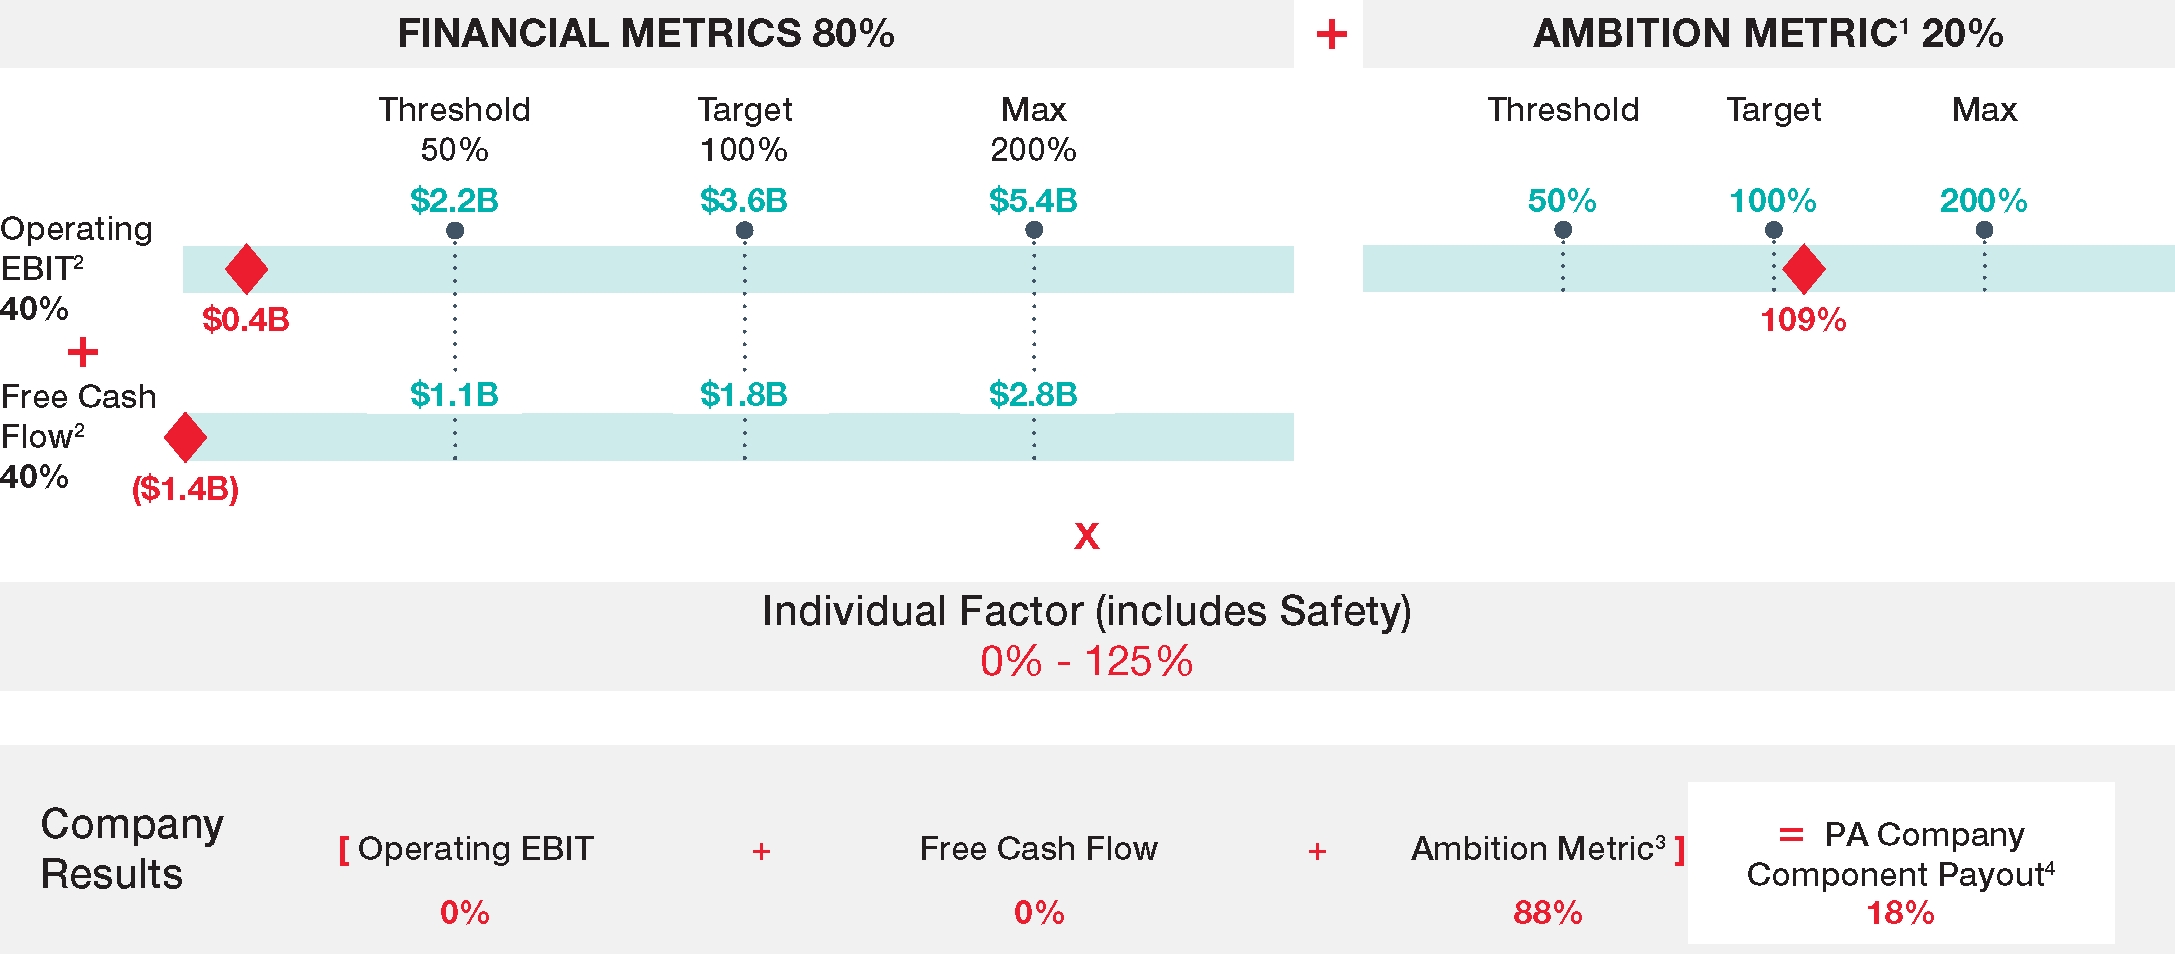Click the red plus between the two header banners

[1331, 35]
